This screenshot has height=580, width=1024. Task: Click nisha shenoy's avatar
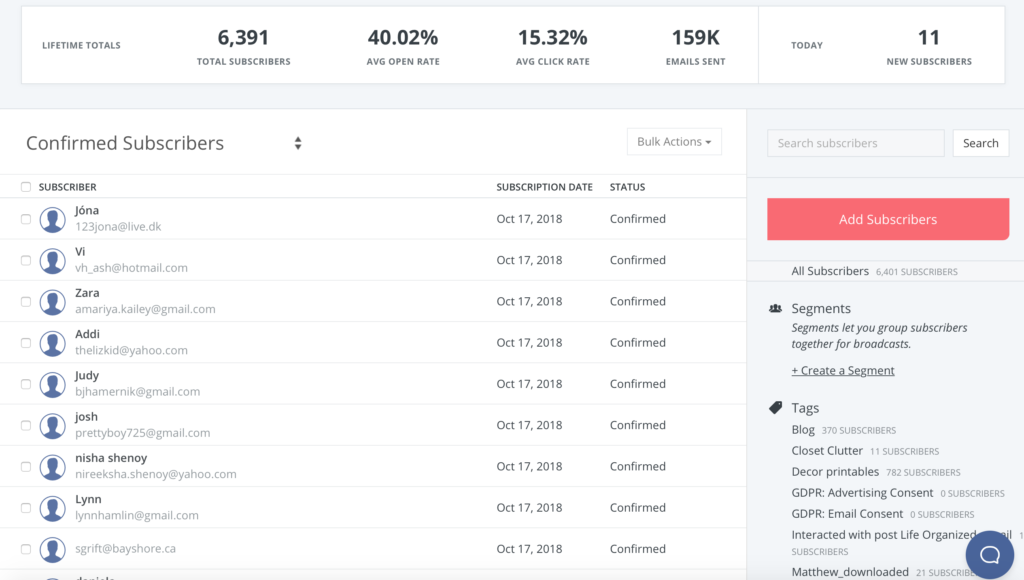(x=52, y=465)
